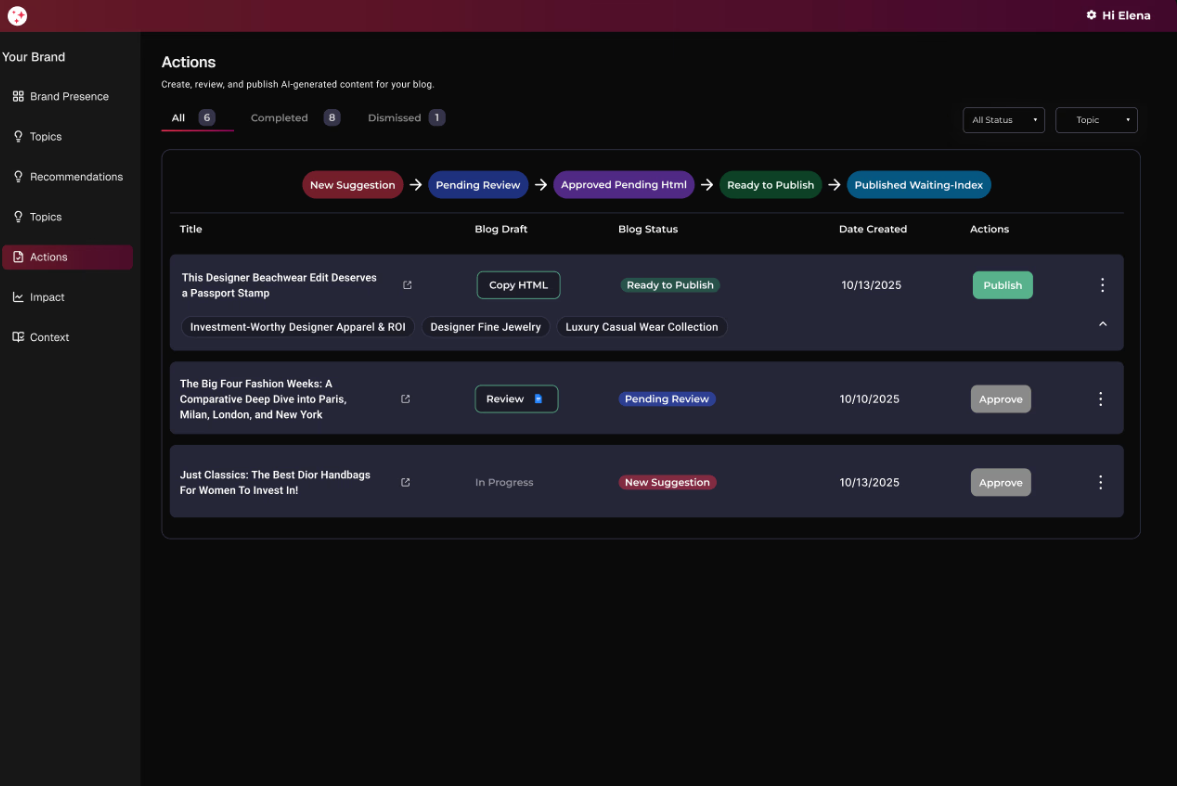
Task: Open three-dot menu for Designer Beachwear row
Action: pos(1102,285)
